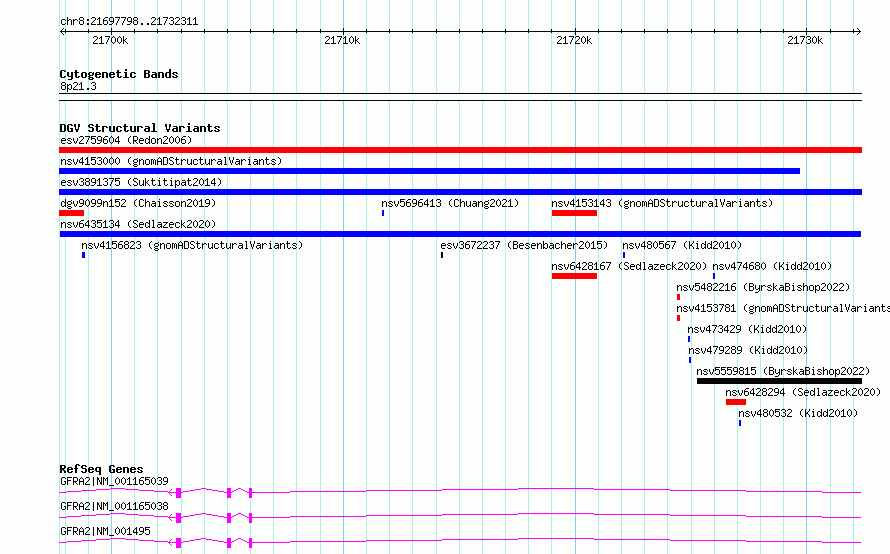Viewport: 890px width, 554px height.
Task: Open the esv3891375 (Suktitipat2014) label
Action: click(x=141, y=182)
